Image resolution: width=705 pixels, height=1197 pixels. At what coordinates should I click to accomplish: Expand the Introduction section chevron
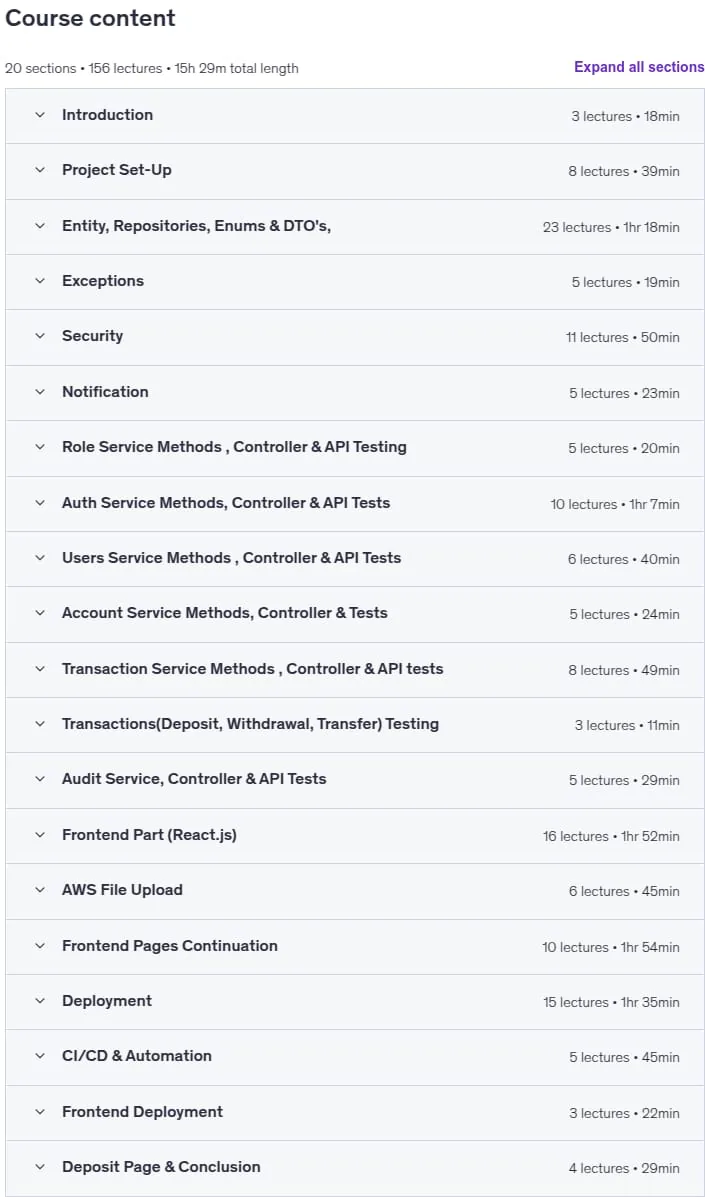(40, 115)
